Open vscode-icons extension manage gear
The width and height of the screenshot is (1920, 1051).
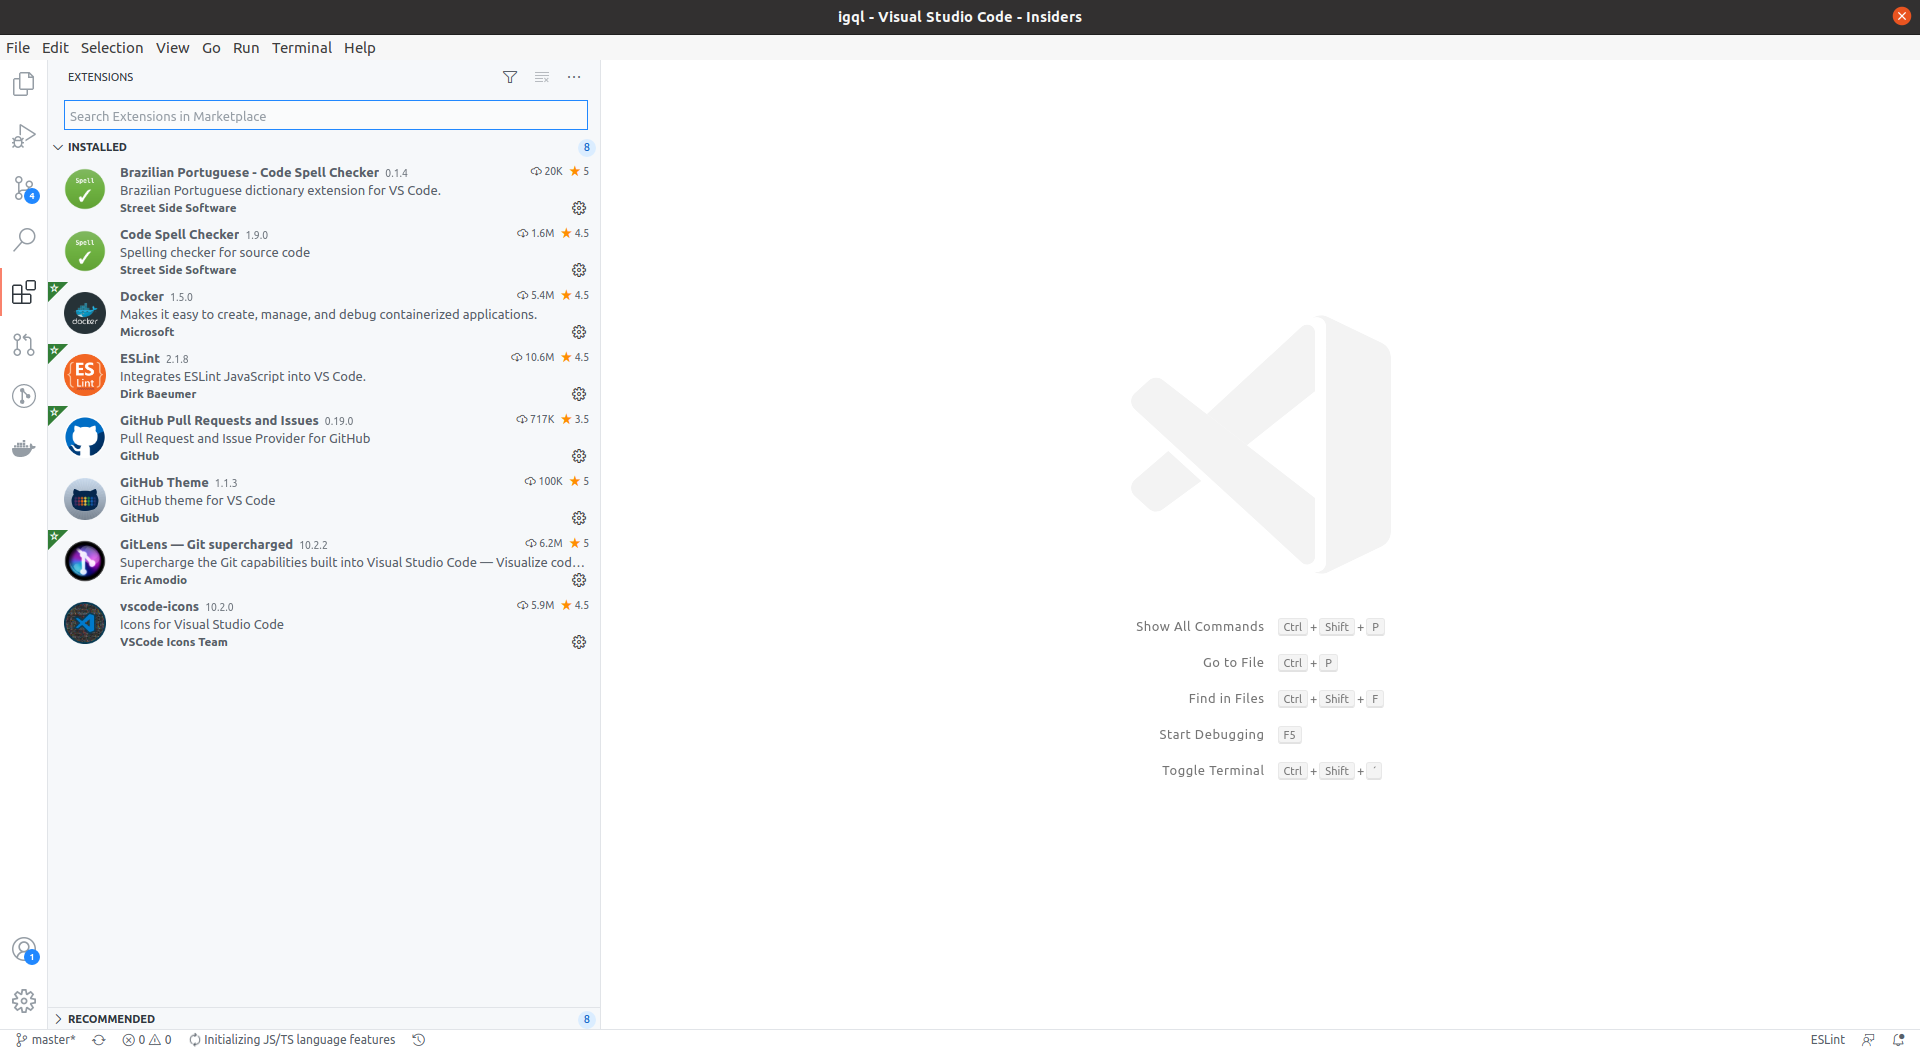point(579,642)
